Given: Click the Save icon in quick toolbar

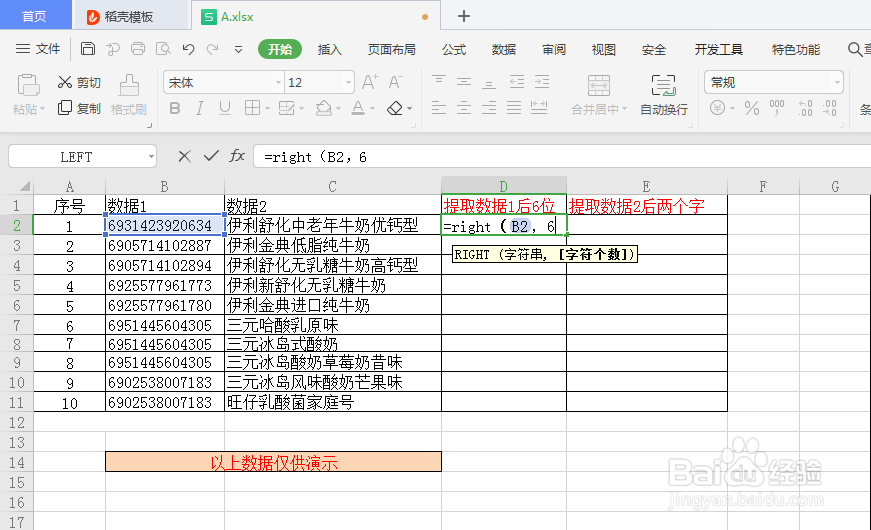Looking at the screenshot, I should (x=88, y=49).
